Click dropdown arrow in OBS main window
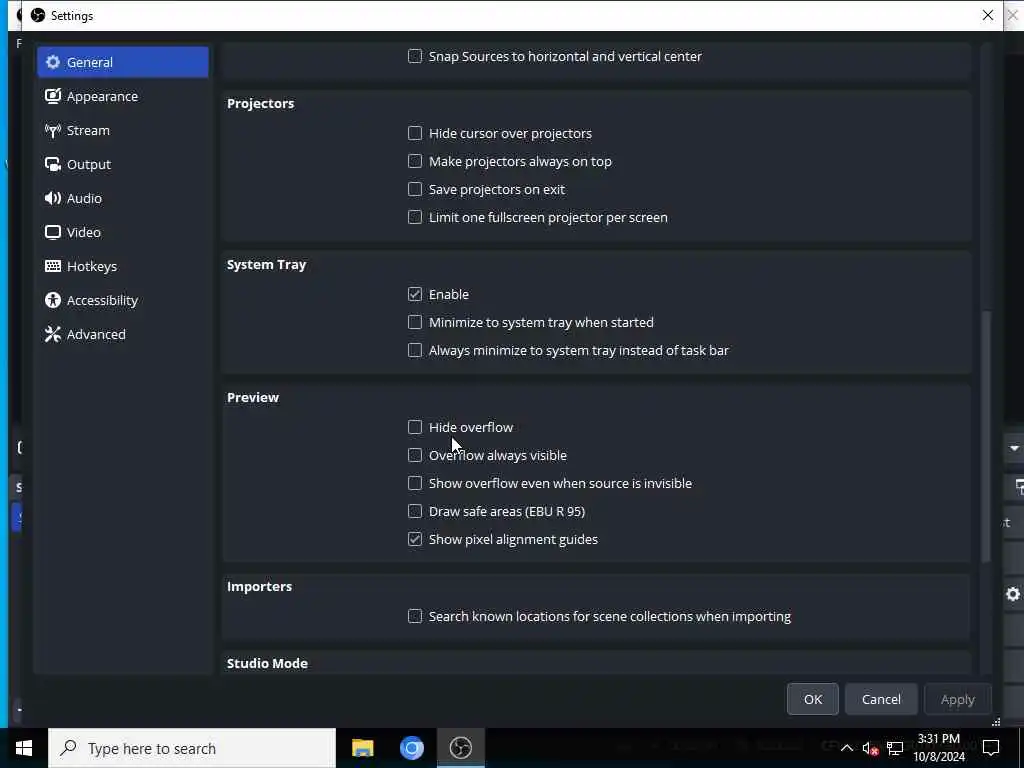The width and height of the screenshot is (1024, 768). [1014, 448]
